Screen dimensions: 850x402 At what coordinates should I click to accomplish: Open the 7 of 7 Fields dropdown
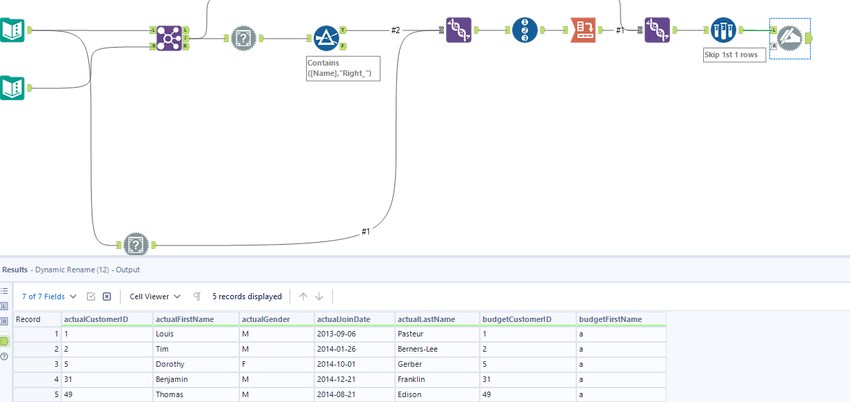(49, 296)
